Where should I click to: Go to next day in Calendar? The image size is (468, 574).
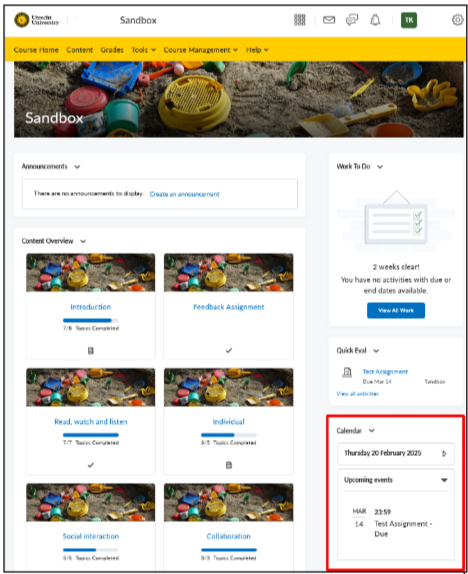(x=444, y=454)
